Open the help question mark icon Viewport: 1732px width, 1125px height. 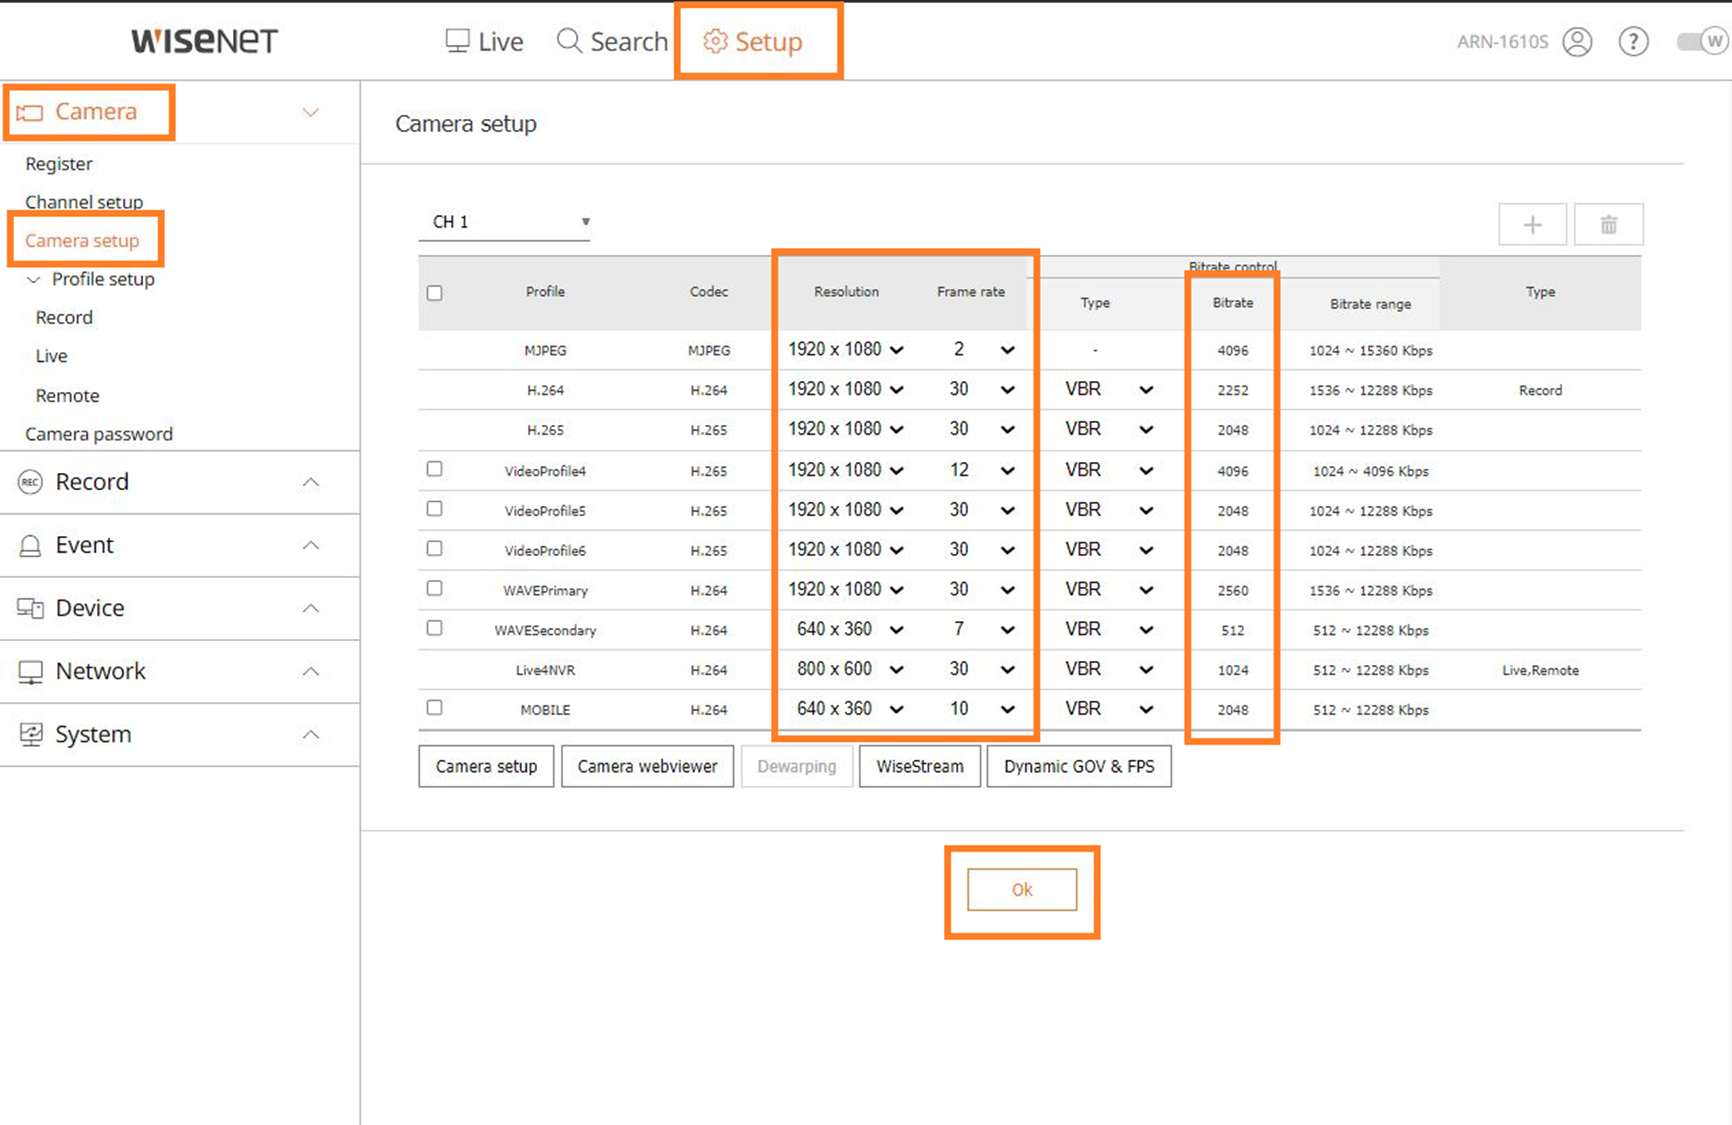point(1633,42)
